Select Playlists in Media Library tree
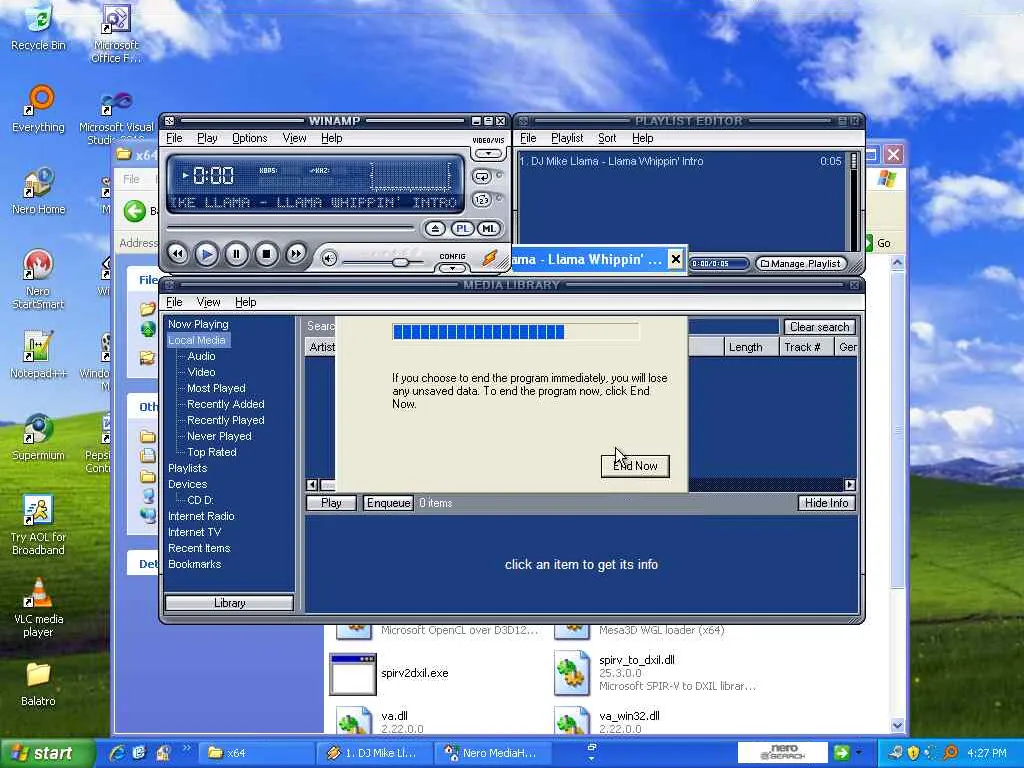 (x=187, y=468)
